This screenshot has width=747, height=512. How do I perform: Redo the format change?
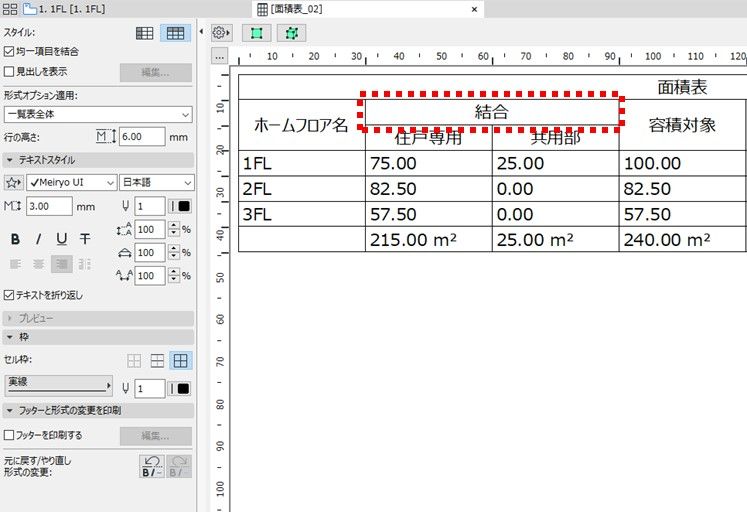point(179,466)
